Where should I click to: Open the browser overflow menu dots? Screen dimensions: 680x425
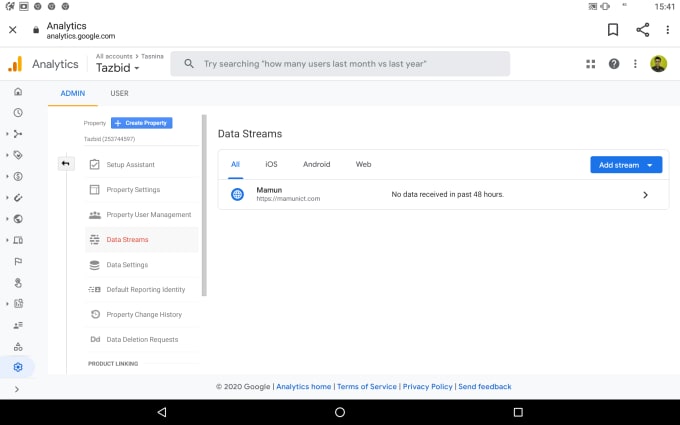tap(667, 29)
